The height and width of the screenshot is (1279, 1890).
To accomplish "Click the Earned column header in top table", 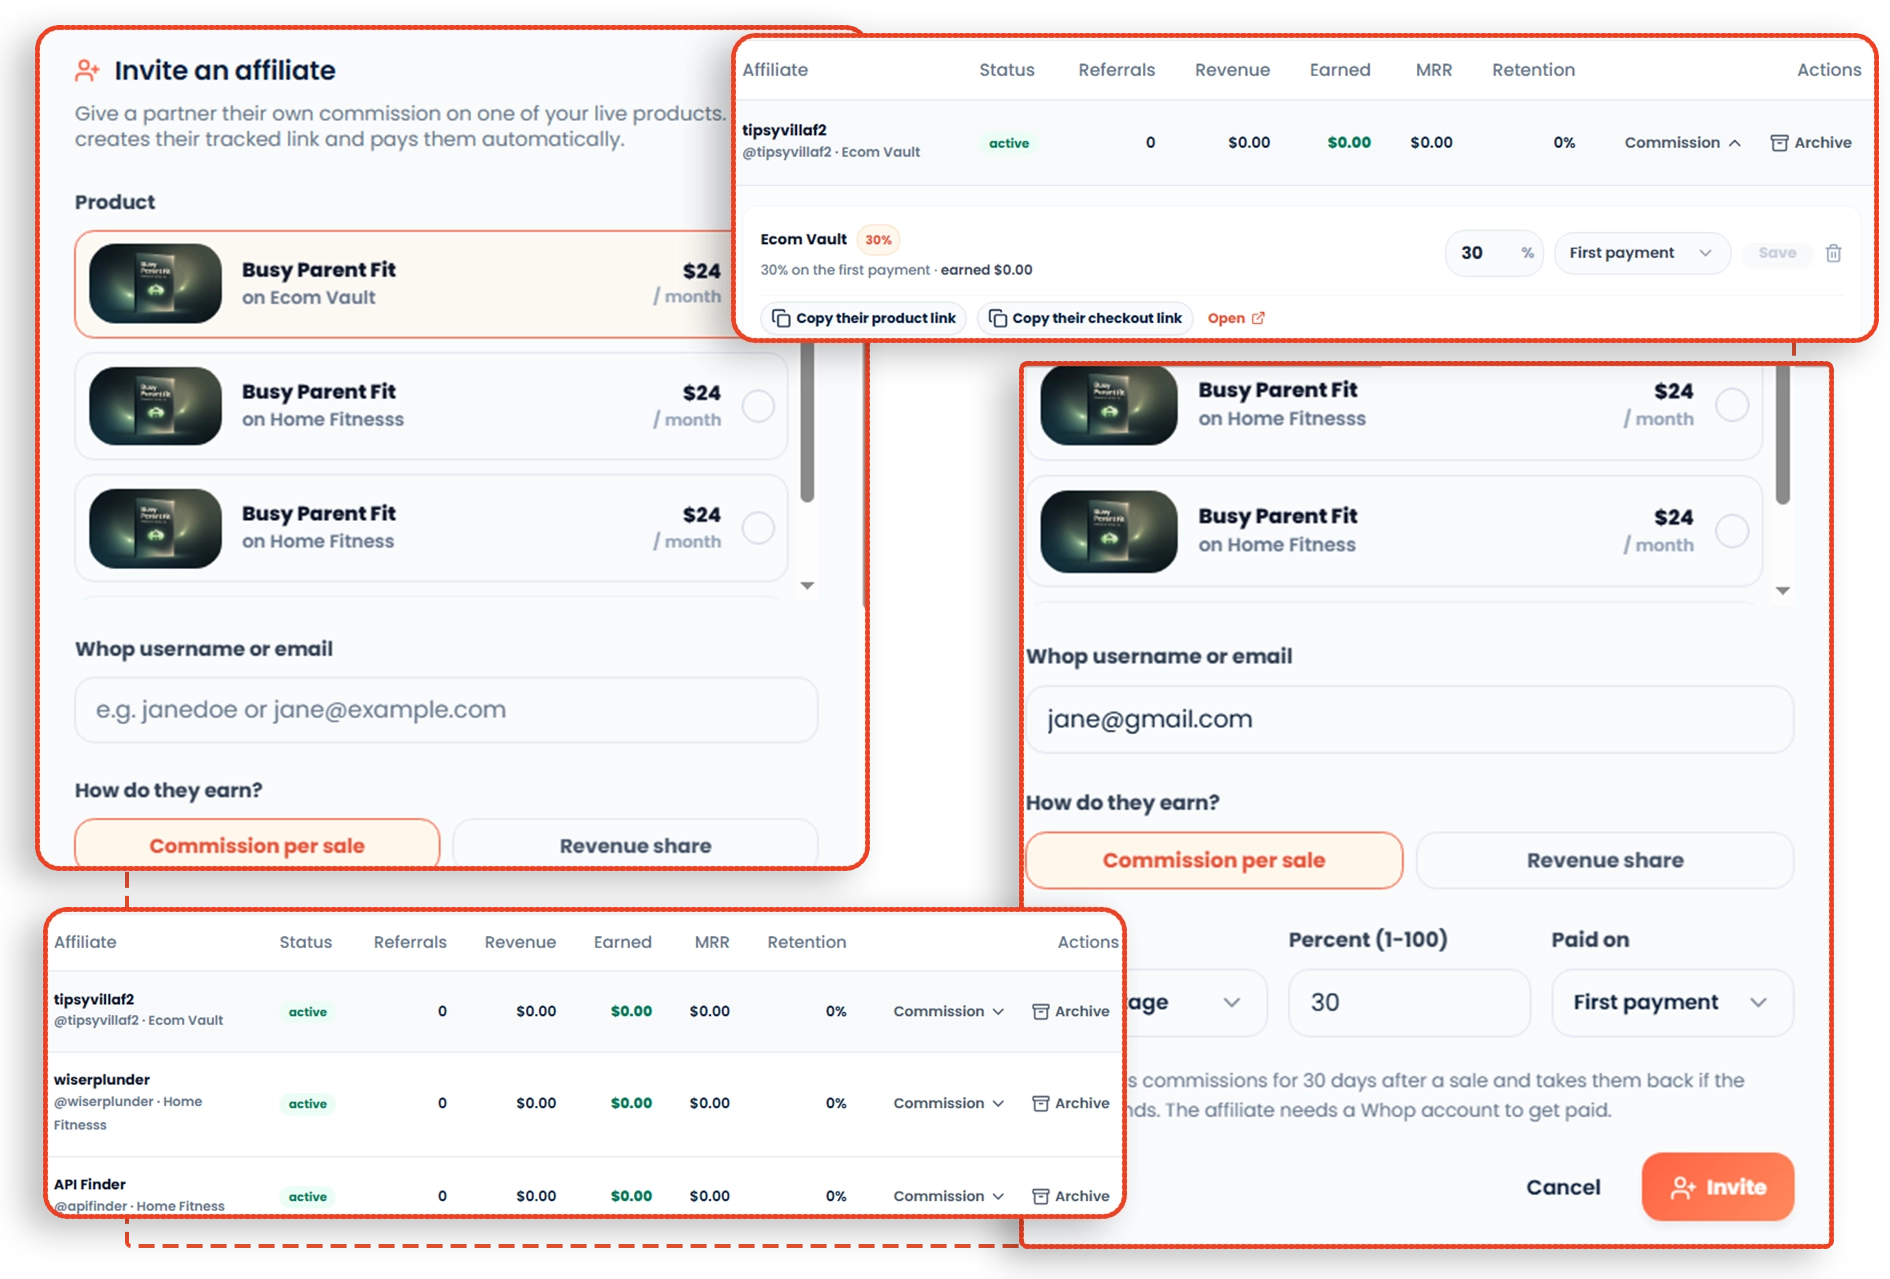I will pos(1340,70).
